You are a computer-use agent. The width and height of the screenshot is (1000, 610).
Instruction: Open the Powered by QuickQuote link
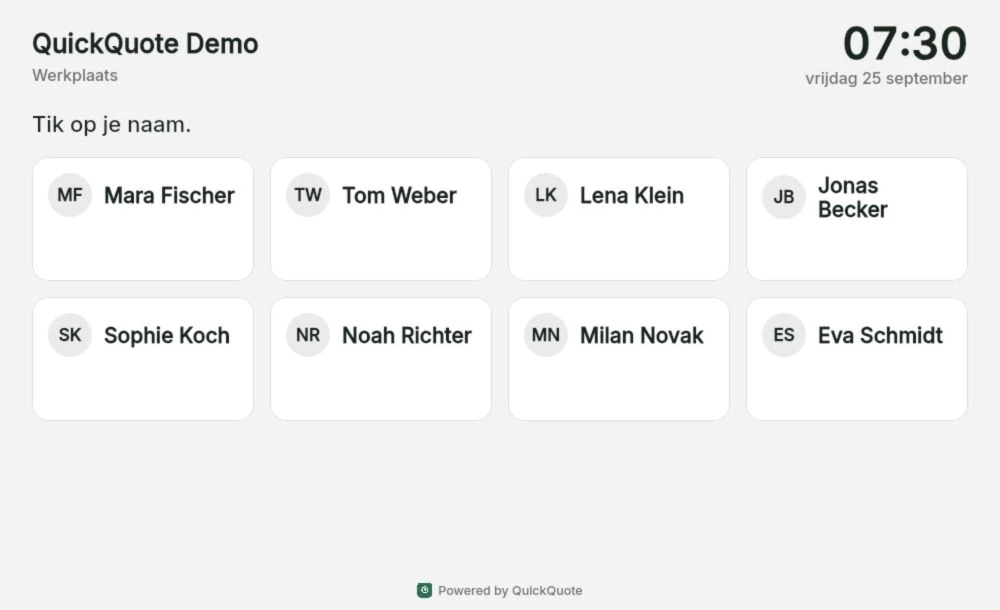coord(500,591)
